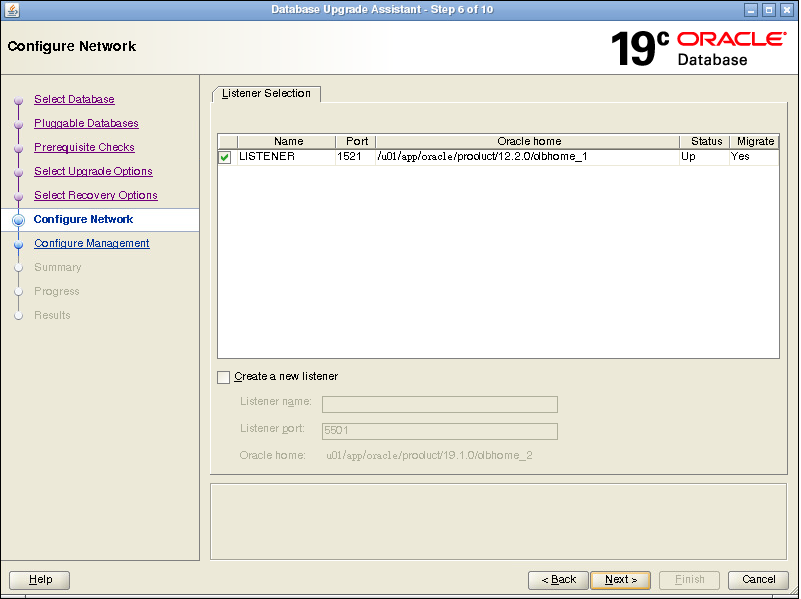Screen dimensions: 801x599
Task: Go to Select Database step
Action: click(74, 99)
